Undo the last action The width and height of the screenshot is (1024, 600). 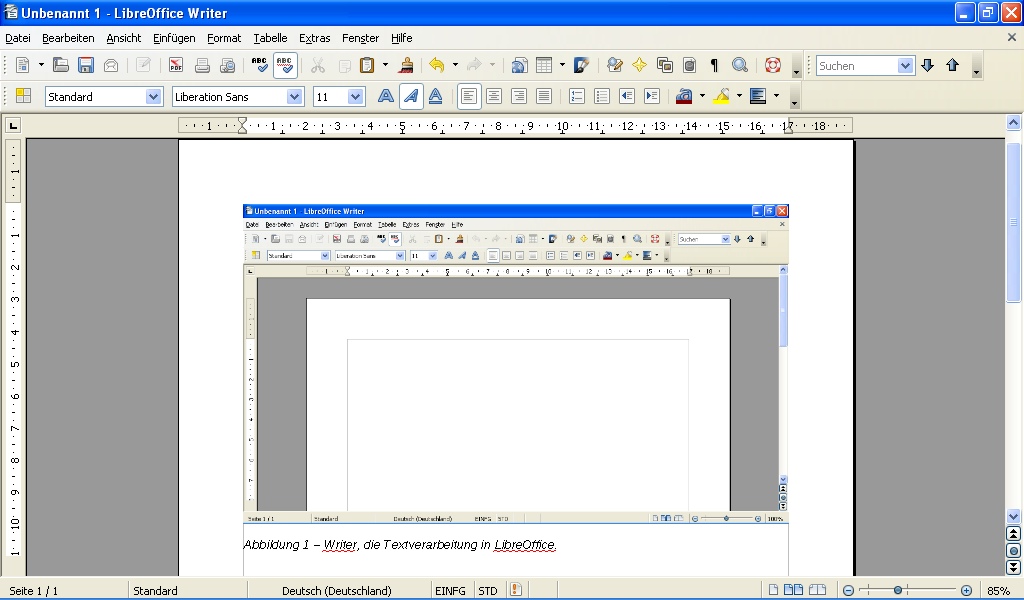(x=437, y=65)
